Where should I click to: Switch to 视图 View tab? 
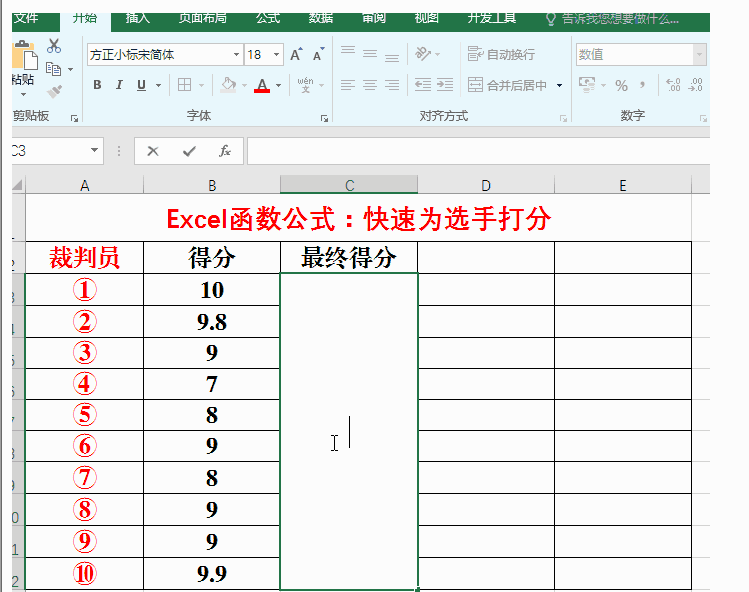tap(427, 18)
